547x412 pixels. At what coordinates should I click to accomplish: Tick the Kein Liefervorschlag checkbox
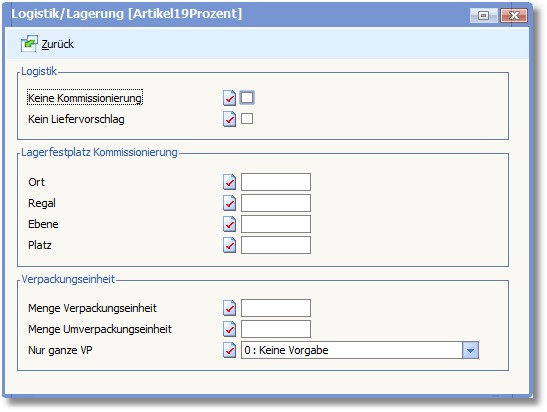(x=247, y=119)
